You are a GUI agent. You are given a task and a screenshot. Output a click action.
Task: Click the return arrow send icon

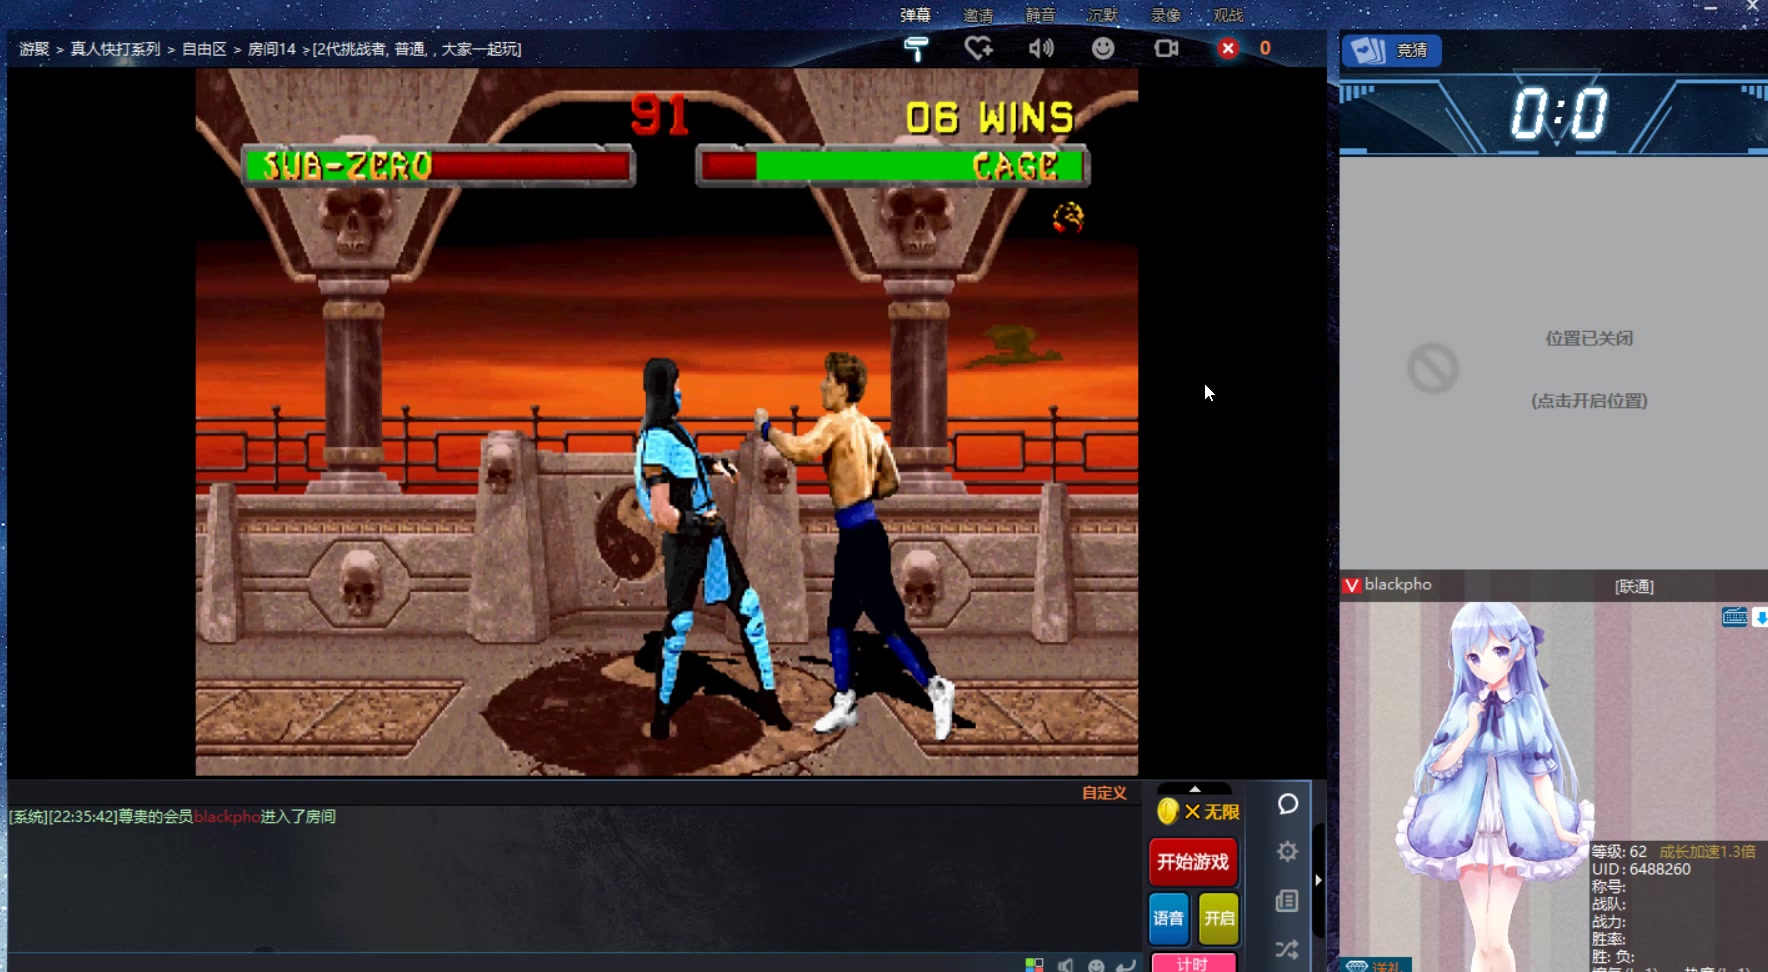[x=1126, y=965]
